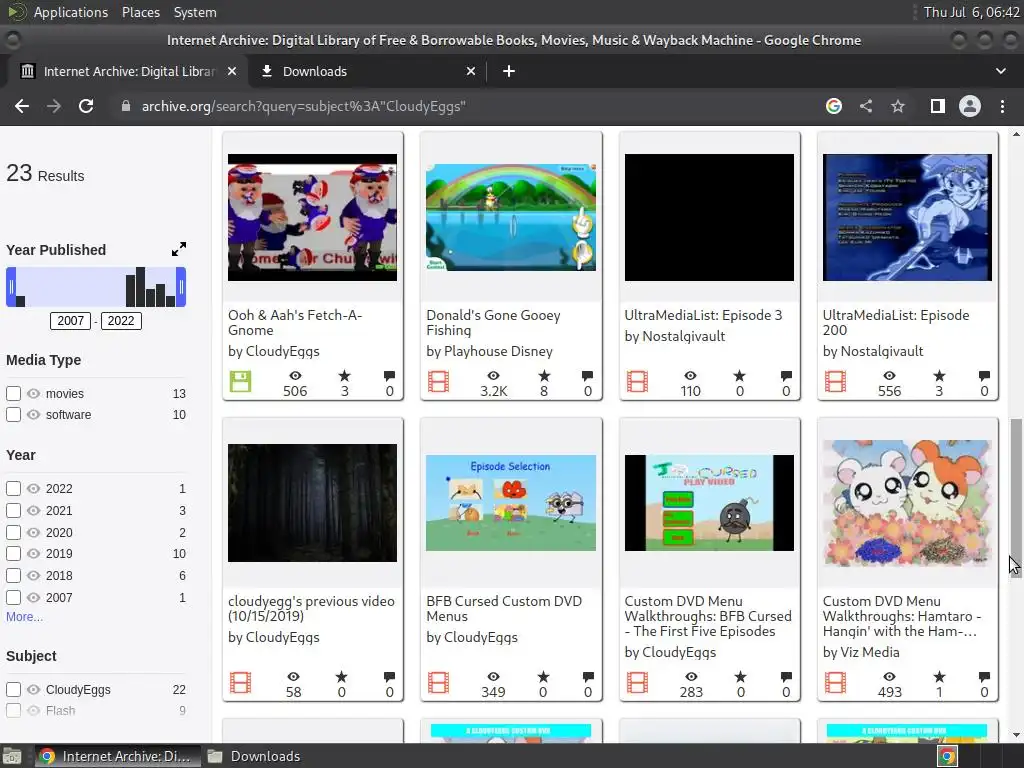This screenshot has height=768, width=1024.
Task: Check the movies media type filter
Action: (x=13, y=393)
